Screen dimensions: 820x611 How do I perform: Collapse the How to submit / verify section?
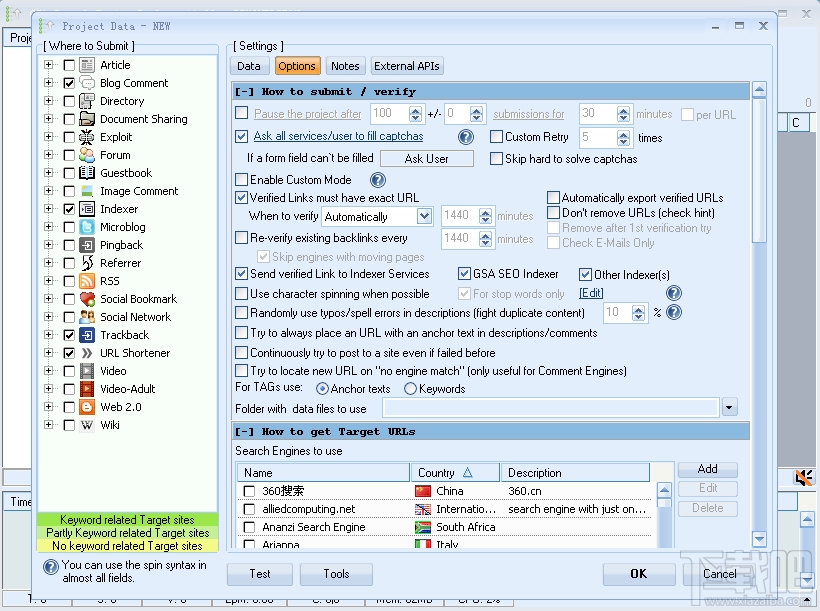(x=242, y=90)
